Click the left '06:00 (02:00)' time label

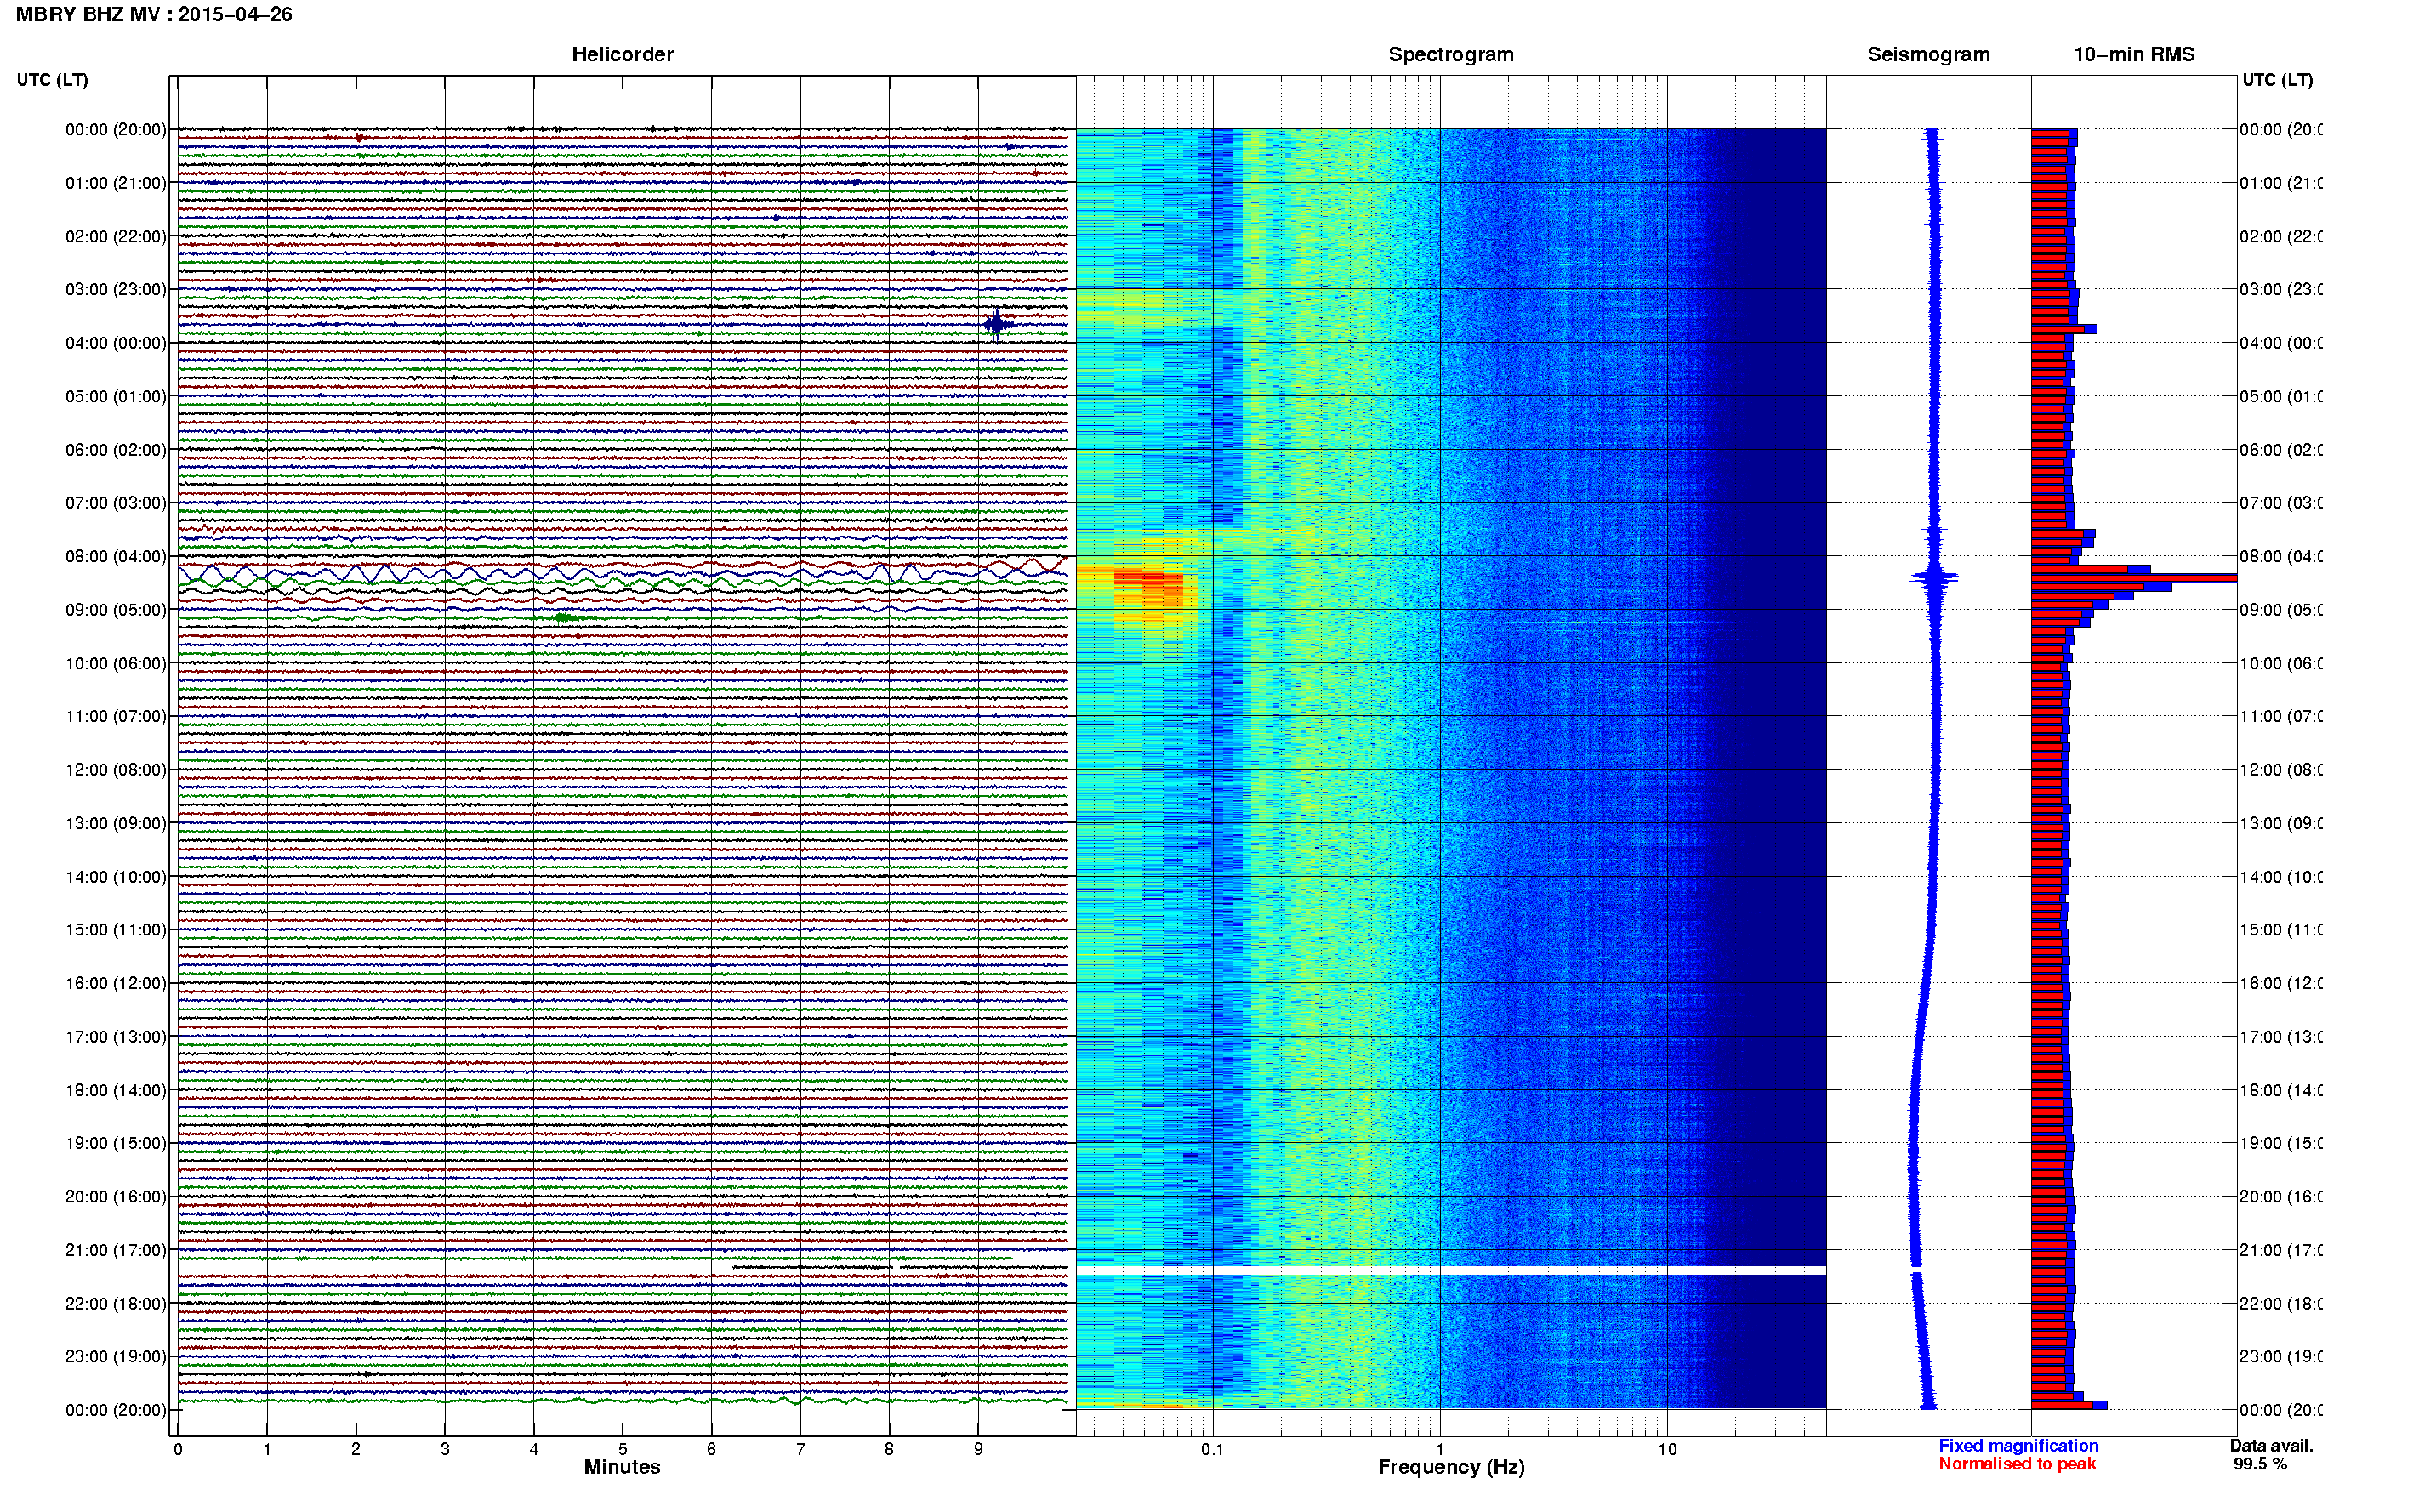coord(116,450)
